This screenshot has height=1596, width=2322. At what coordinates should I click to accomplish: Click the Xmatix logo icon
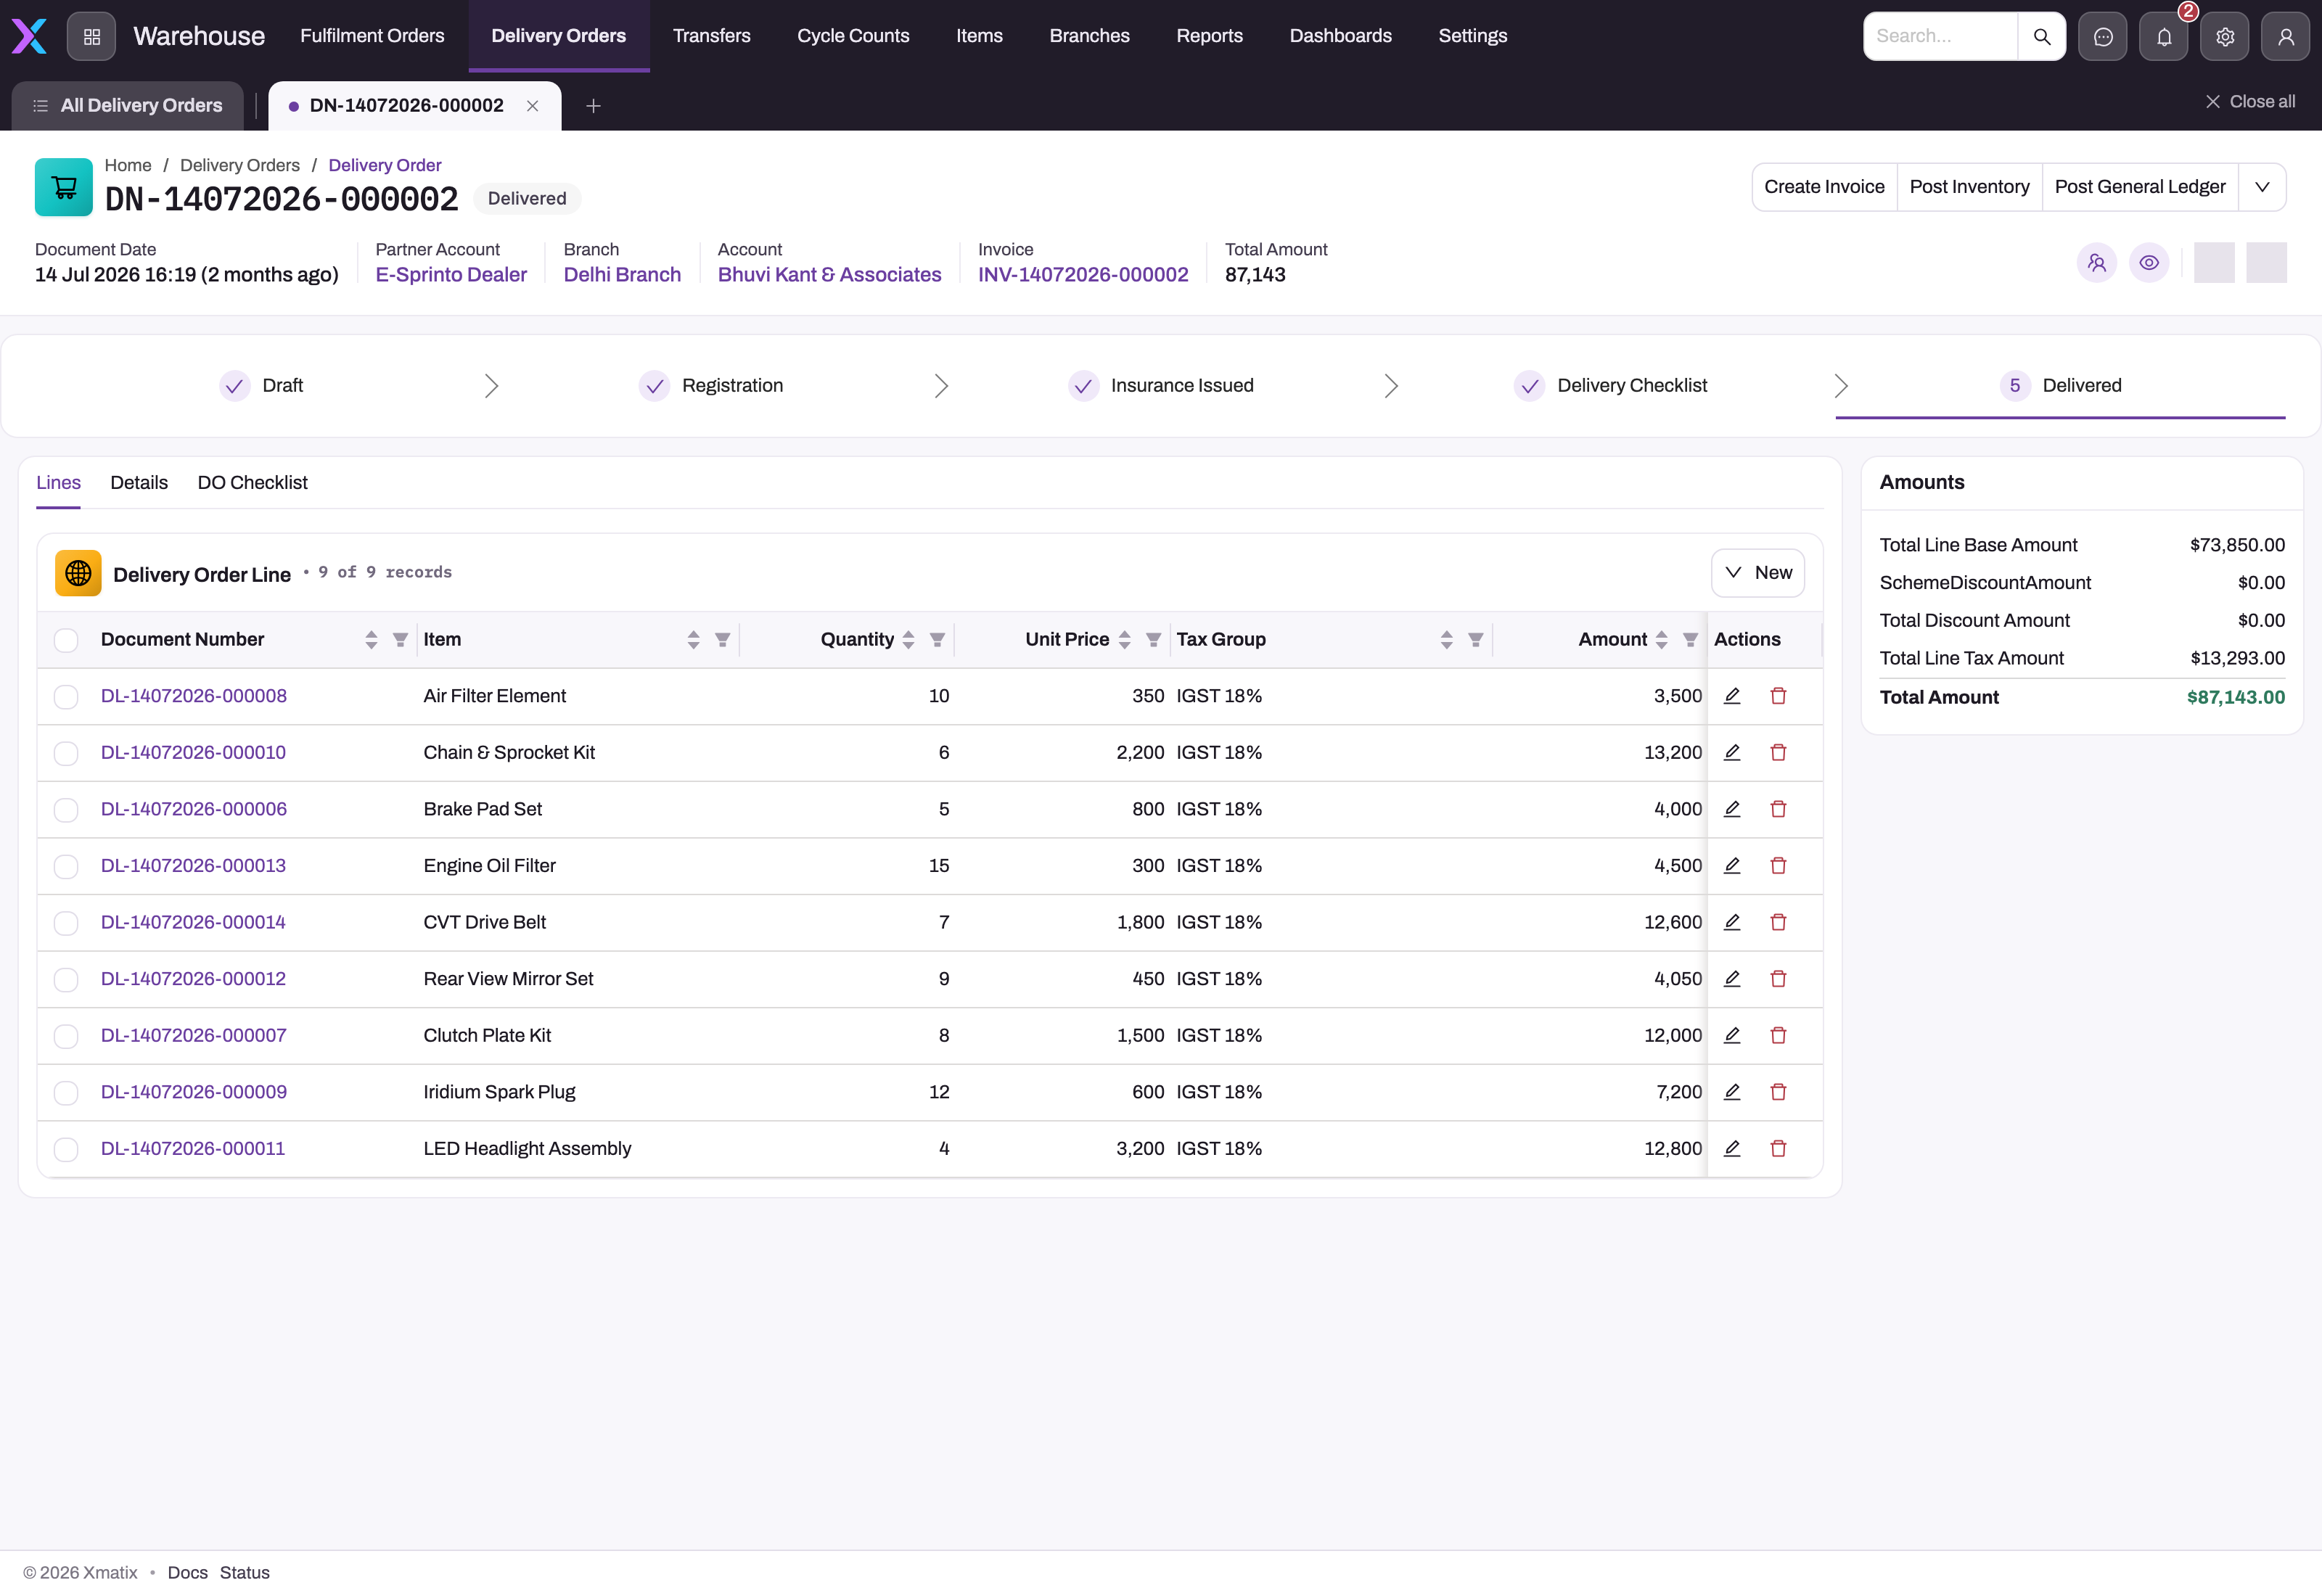click(29, 36)
